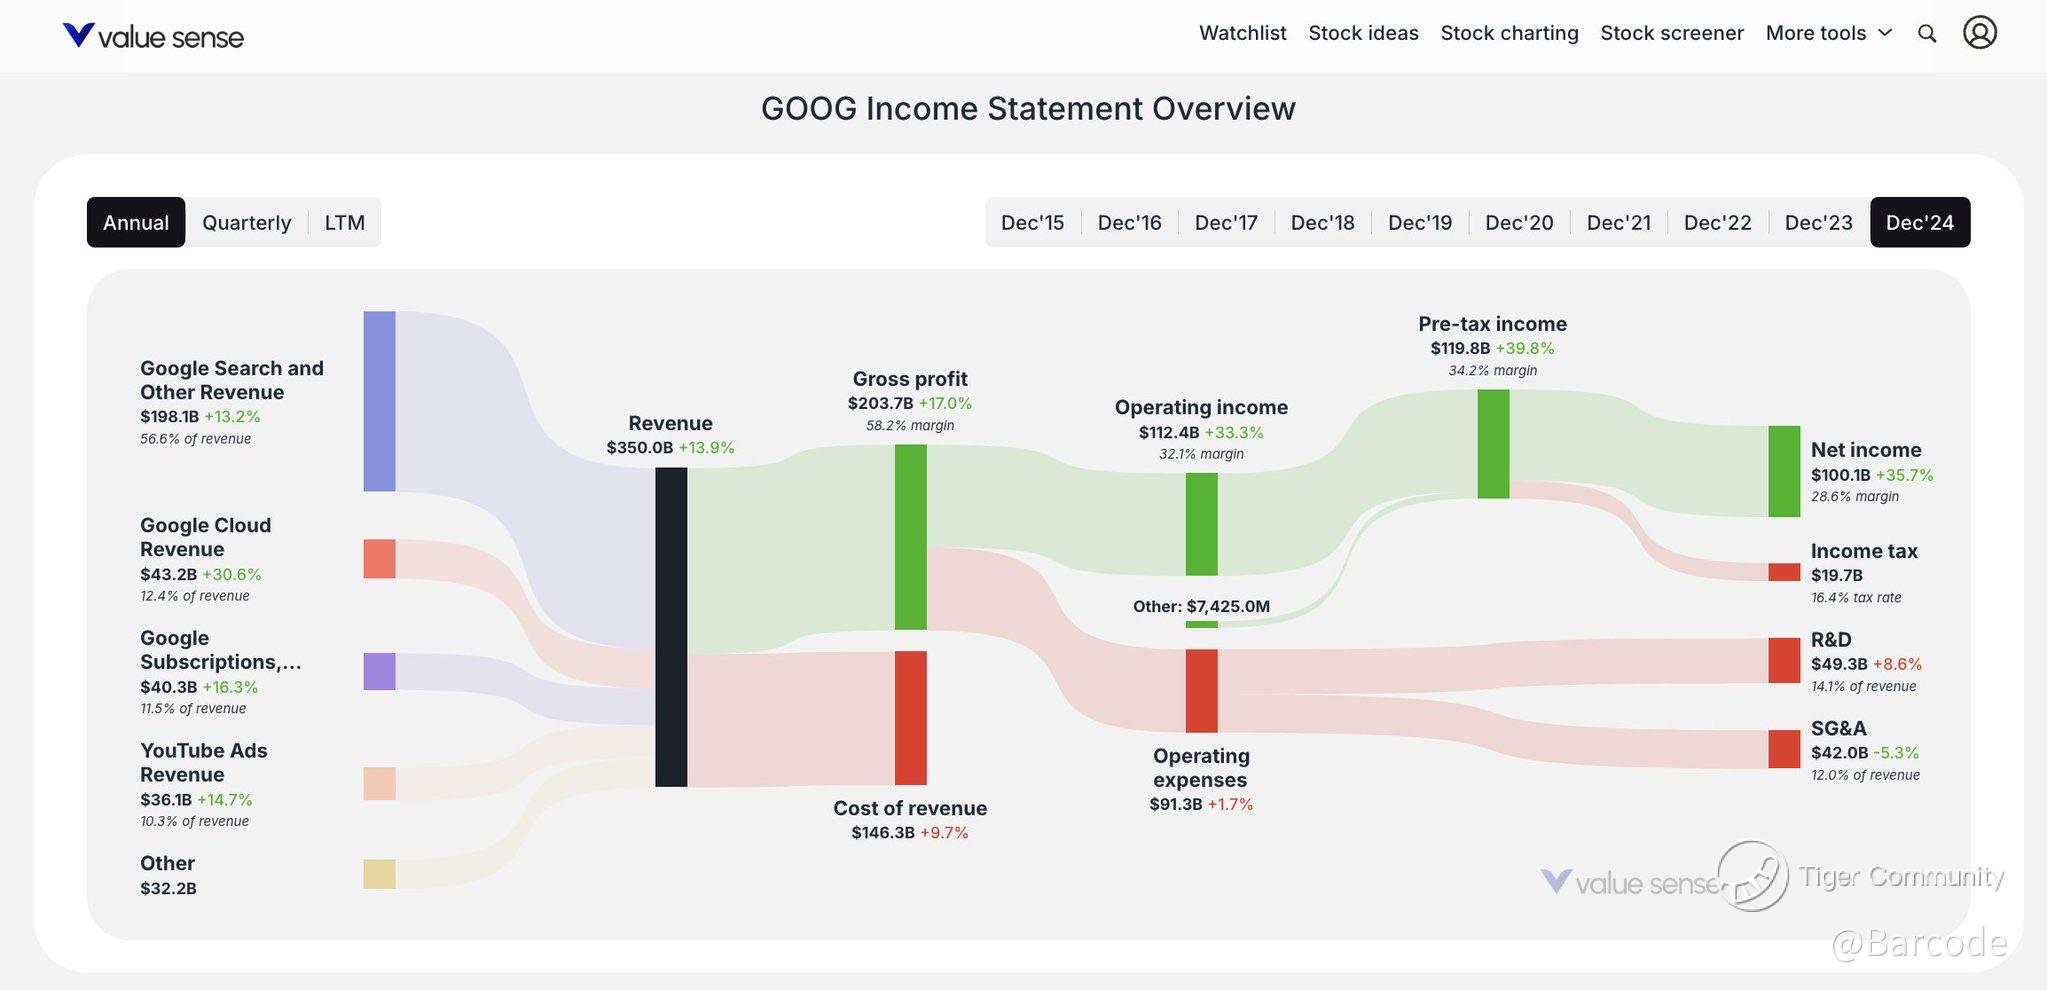Go to Watchlist

(1242, 33)
